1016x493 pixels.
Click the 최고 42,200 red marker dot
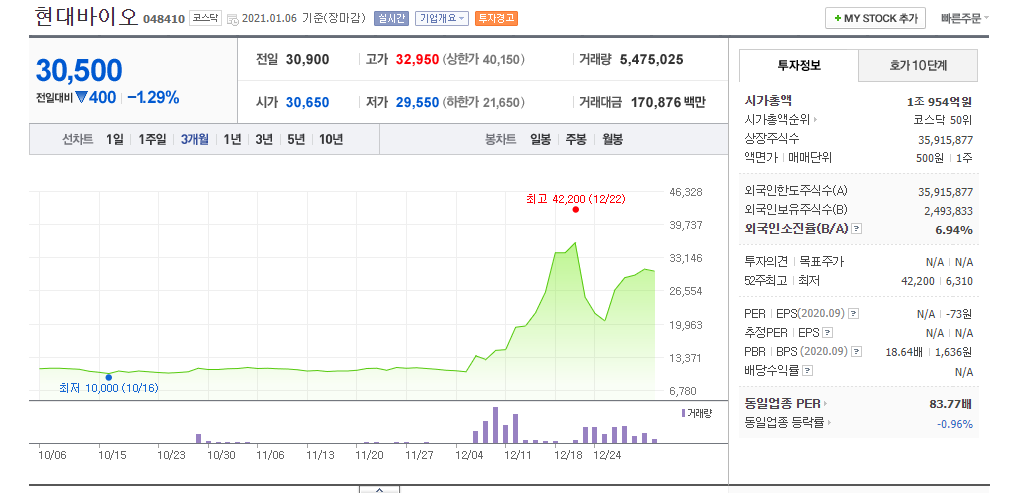[575, 209]
